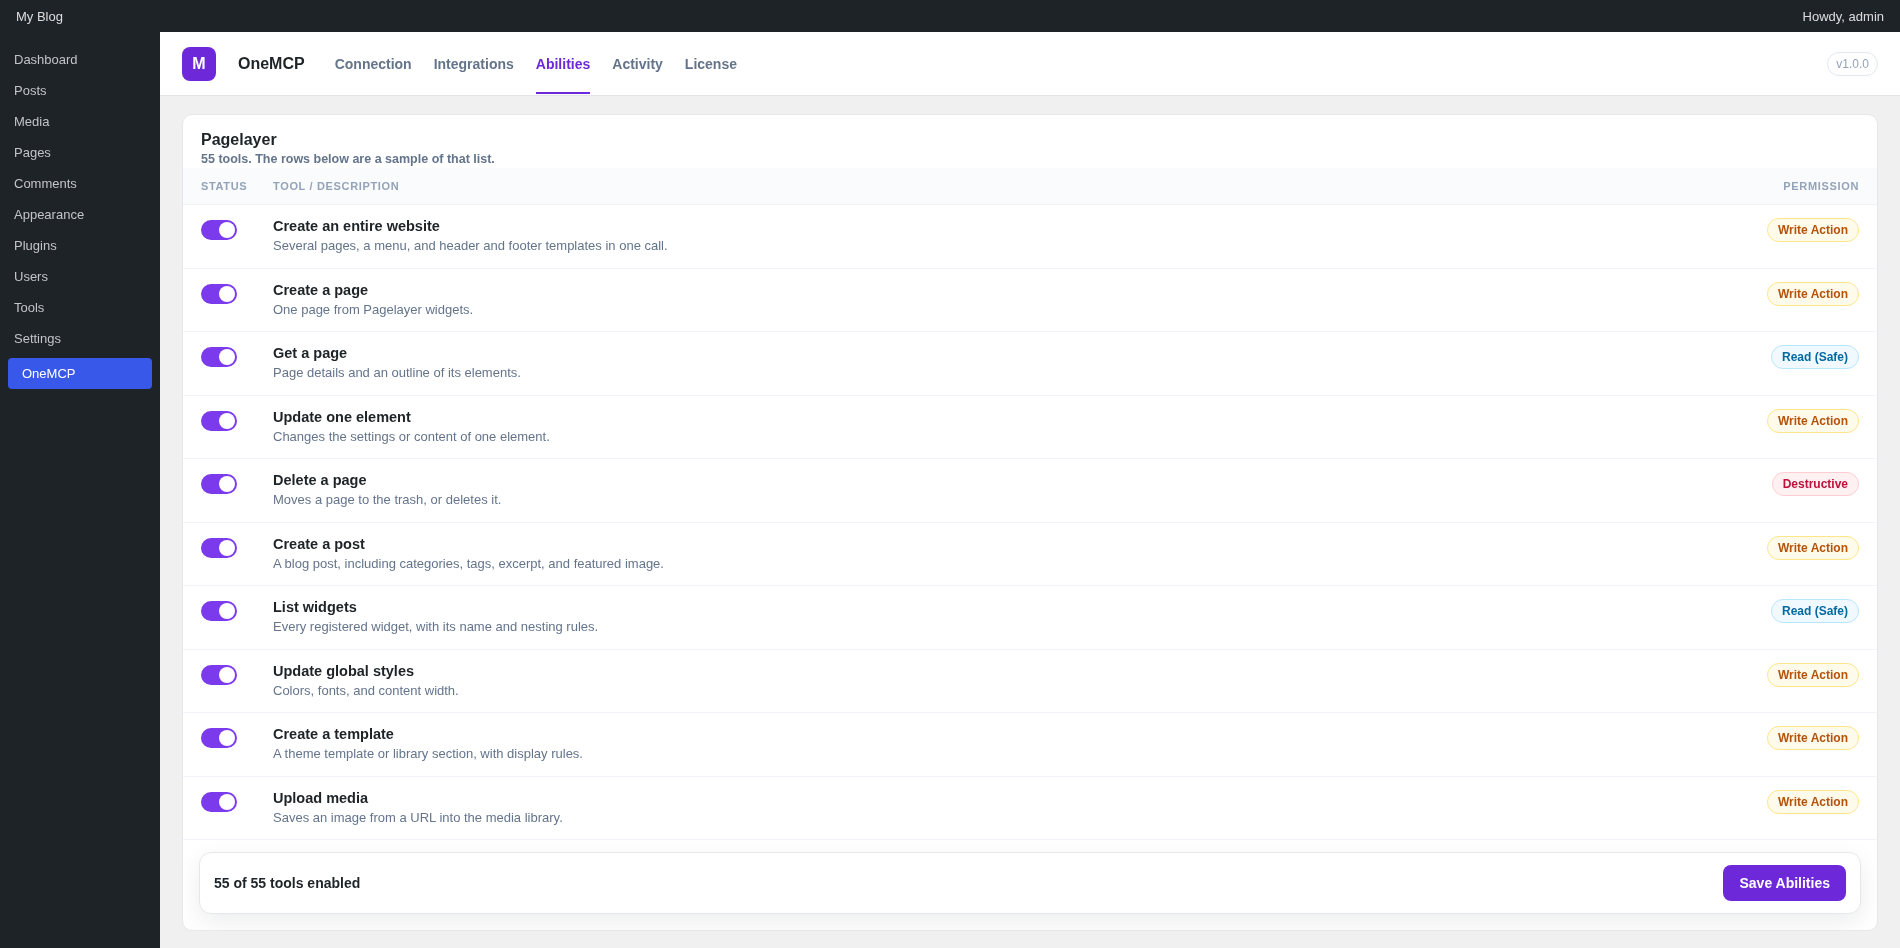The height and width of the screenshot is (948, 1900).
Task: Click Read (Safe) badge for Get a page
Action: [1815, 357]
